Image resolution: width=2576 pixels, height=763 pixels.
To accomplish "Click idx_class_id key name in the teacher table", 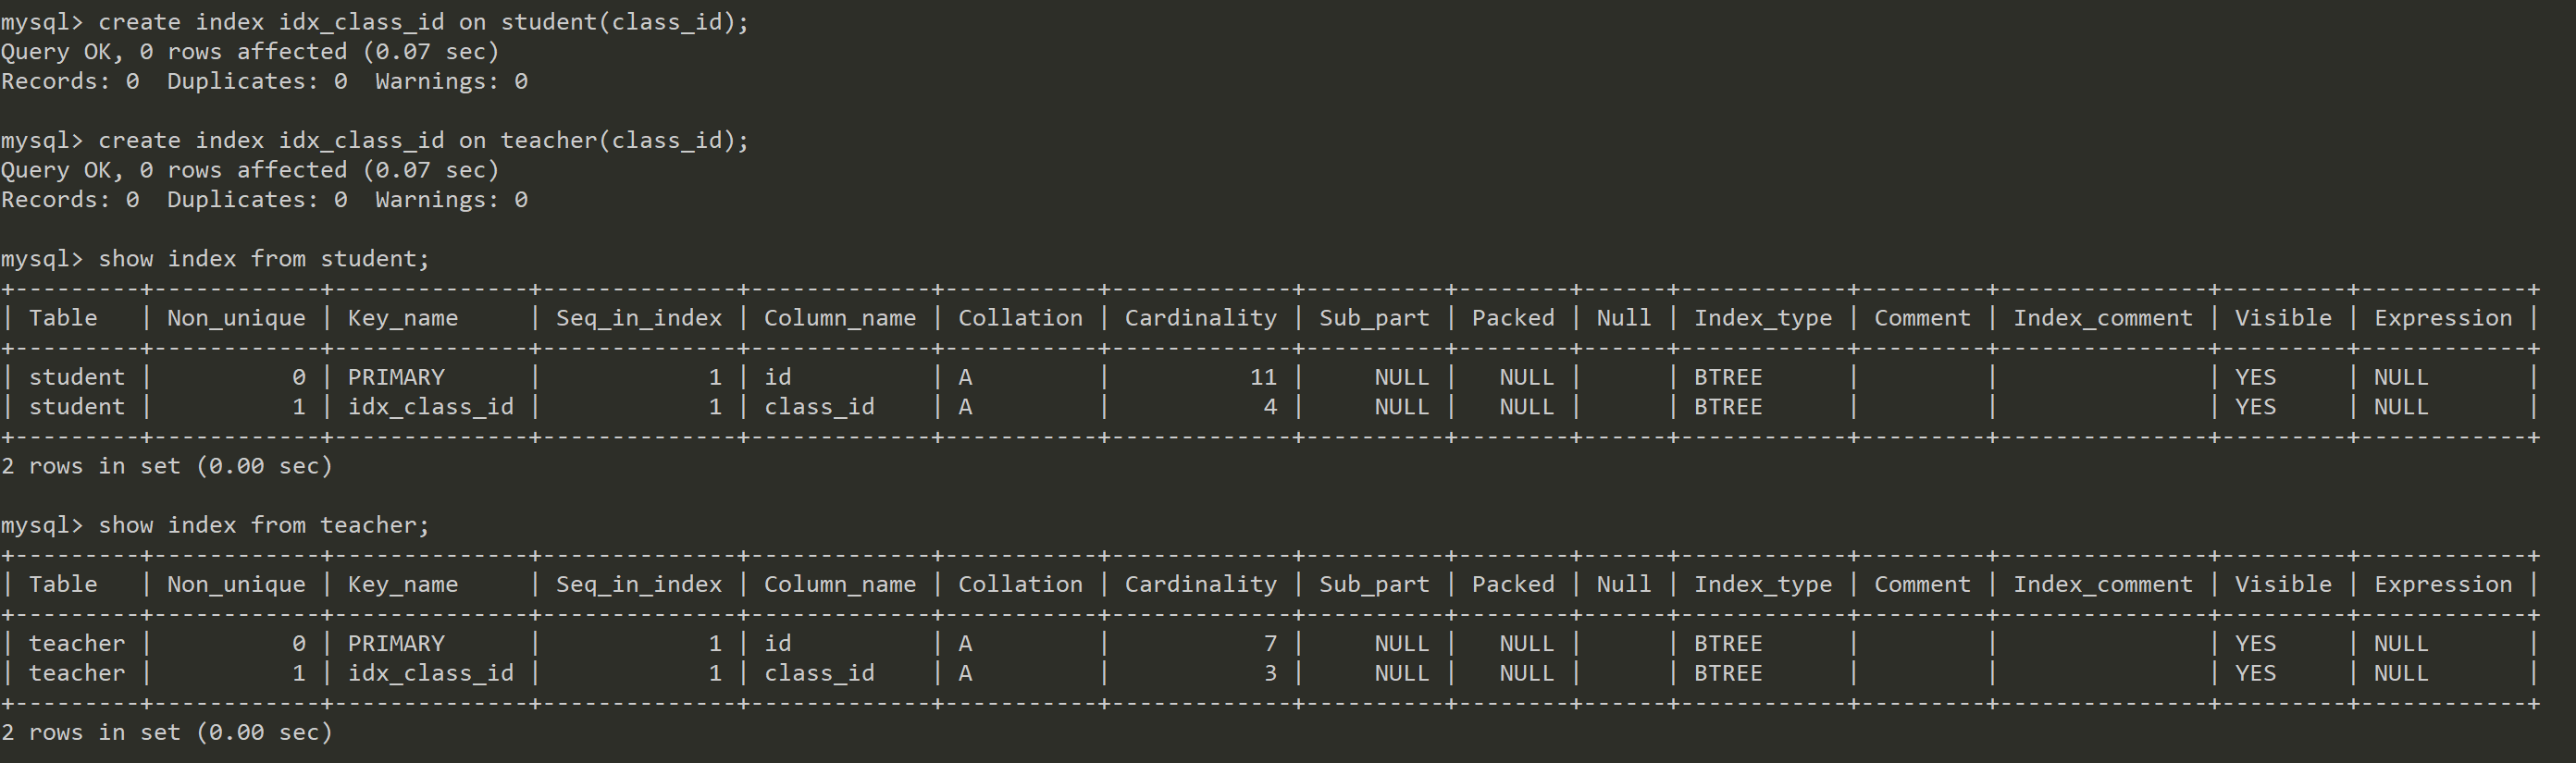I will 430,673.
